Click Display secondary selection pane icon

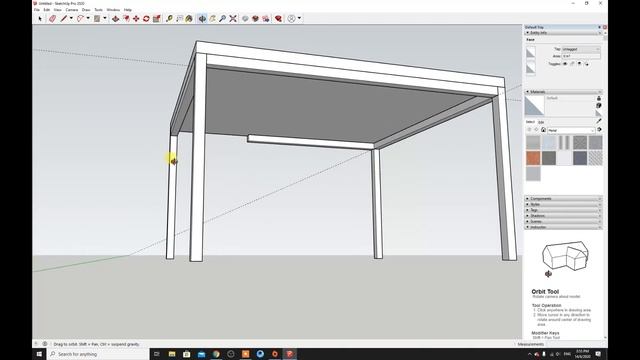pos(599,98)
